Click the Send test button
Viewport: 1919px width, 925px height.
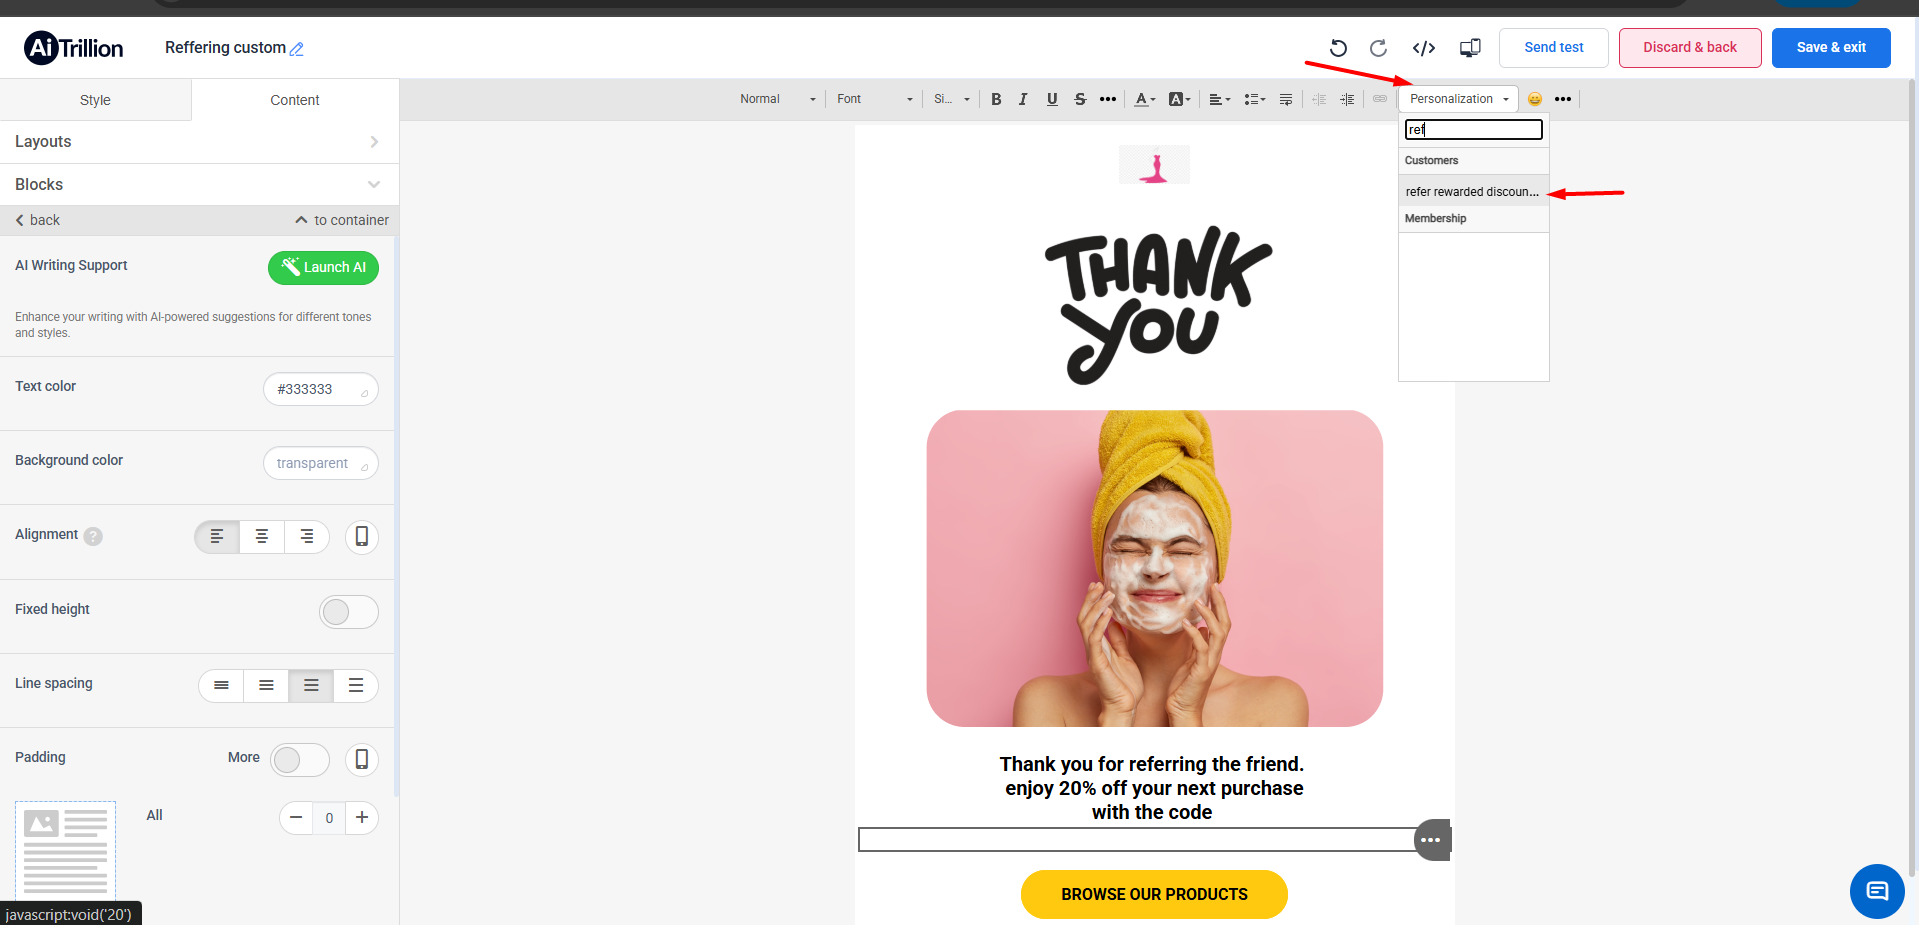point(1553,48)
